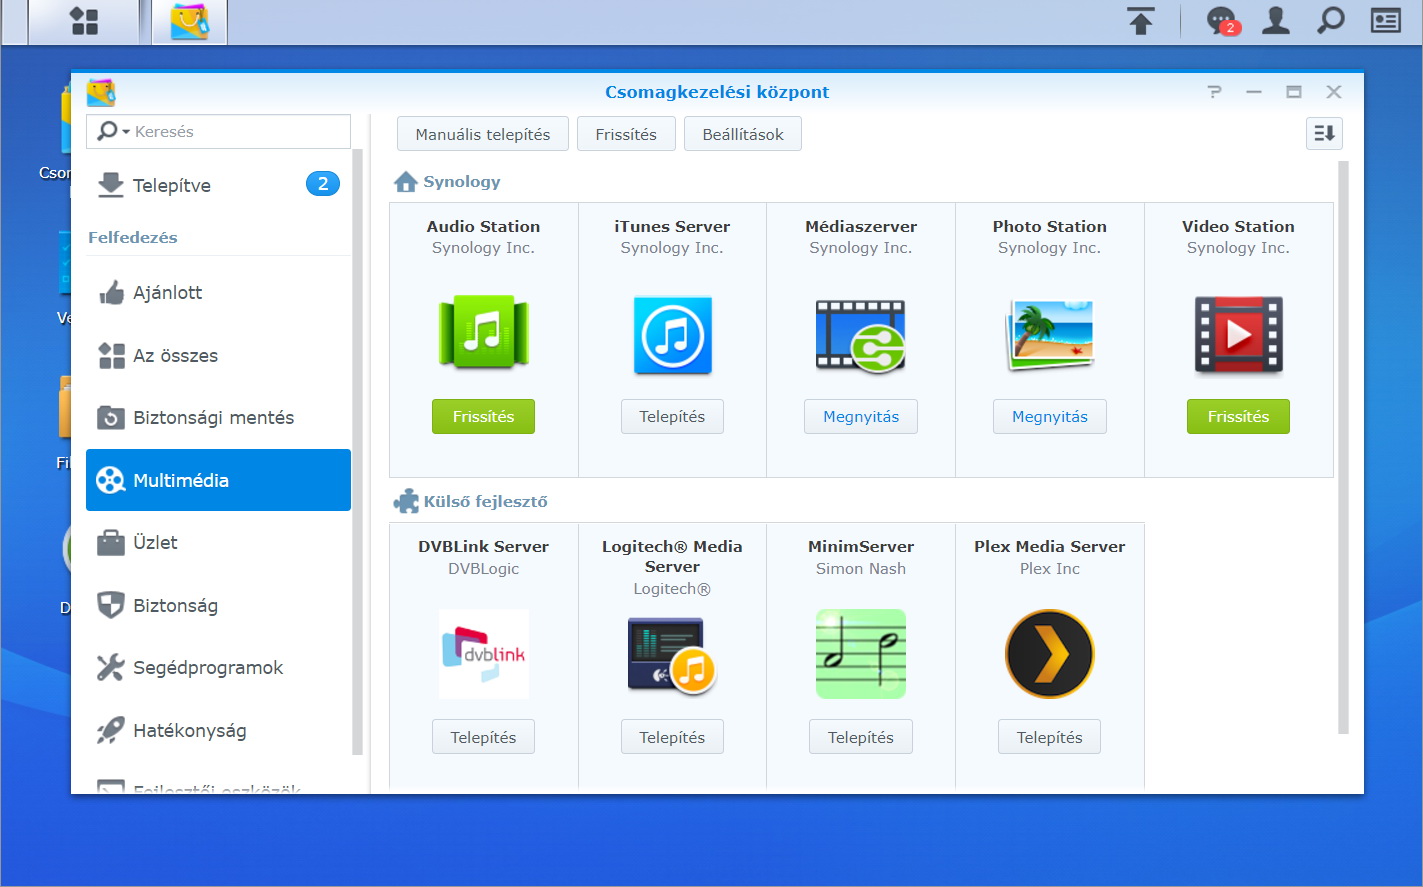1423x887 pixels.
Task: Select the Üzlet category
Action: [x=218, y=543]
